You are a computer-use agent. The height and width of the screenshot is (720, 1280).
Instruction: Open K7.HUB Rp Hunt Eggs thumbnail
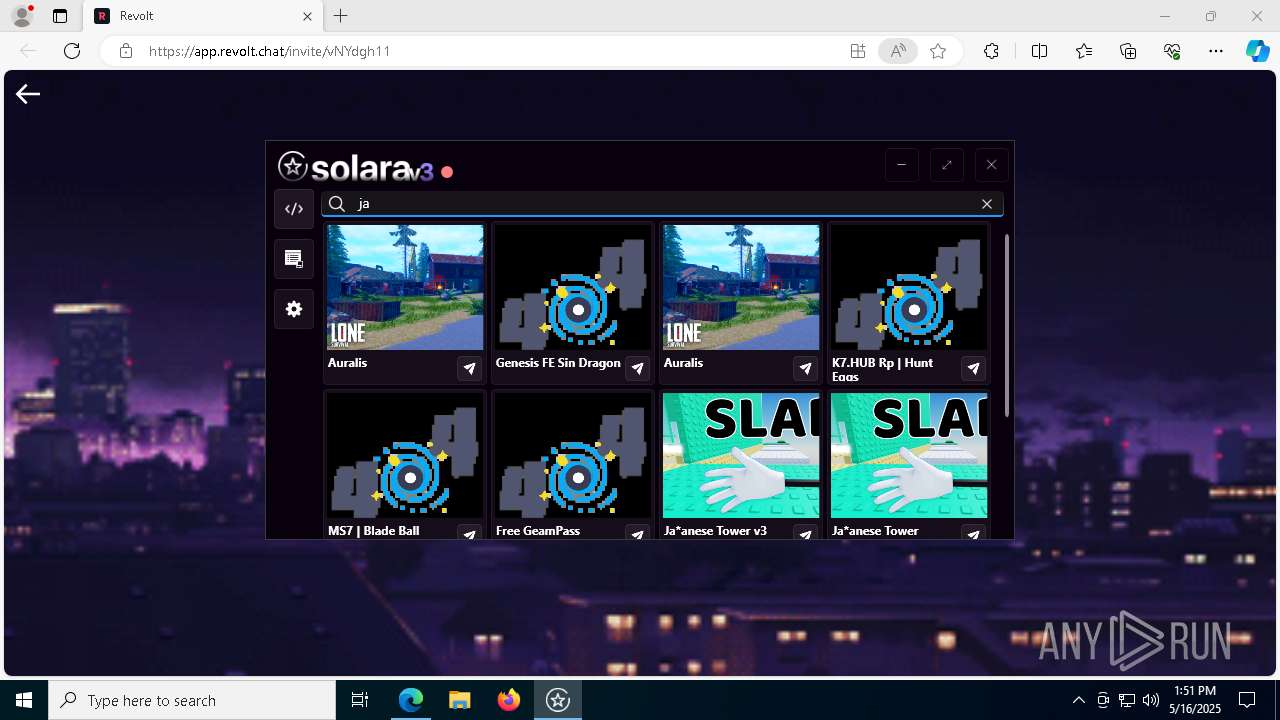909,287
